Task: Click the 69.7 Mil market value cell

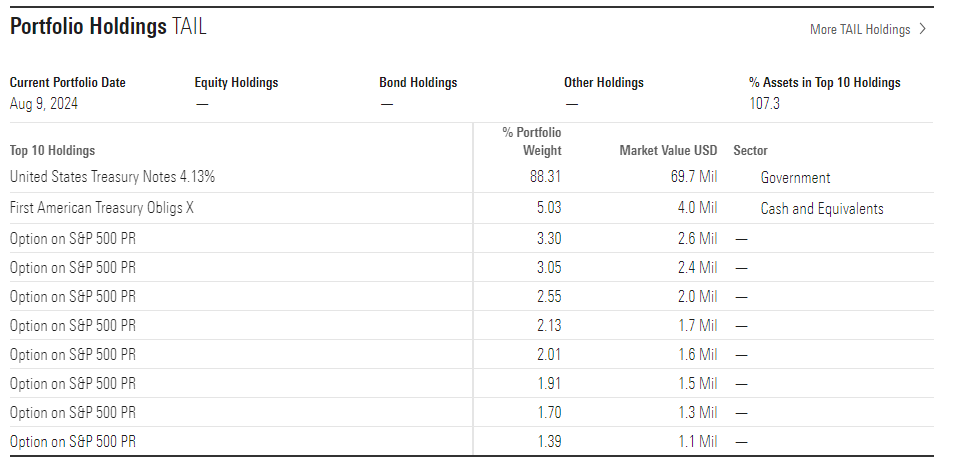Action: (x=692, y=178)
